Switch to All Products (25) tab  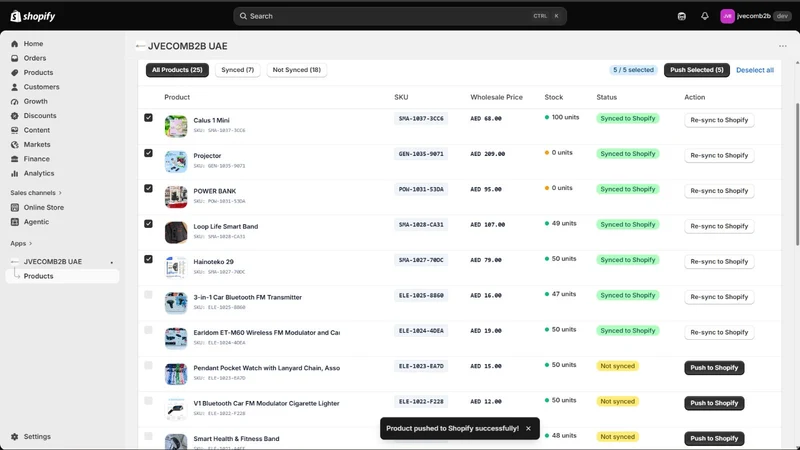pyautogui.click(x=177, y=70)
